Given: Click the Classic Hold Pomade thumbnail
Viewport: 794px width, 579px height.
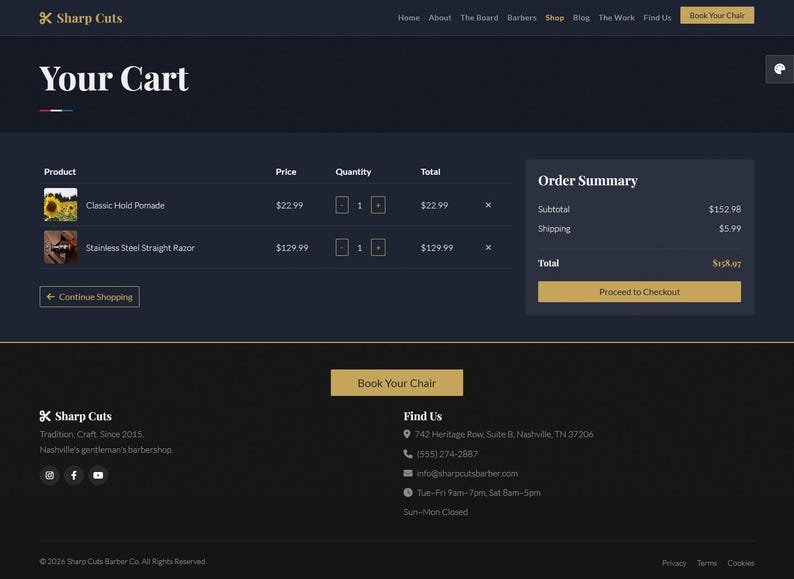Looking at the screenshot, I should [x=61, y=205].
